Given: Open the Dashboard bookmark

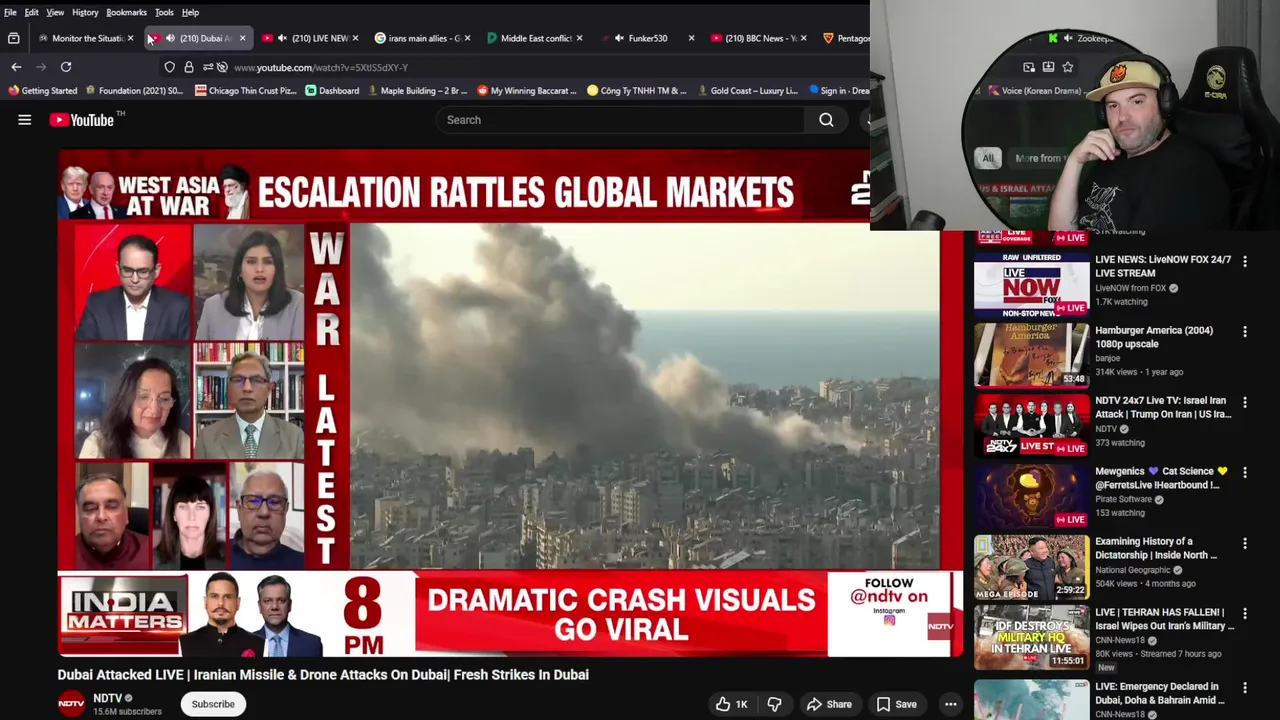Looking at the screenshot, I should click(x=332, y=90).
